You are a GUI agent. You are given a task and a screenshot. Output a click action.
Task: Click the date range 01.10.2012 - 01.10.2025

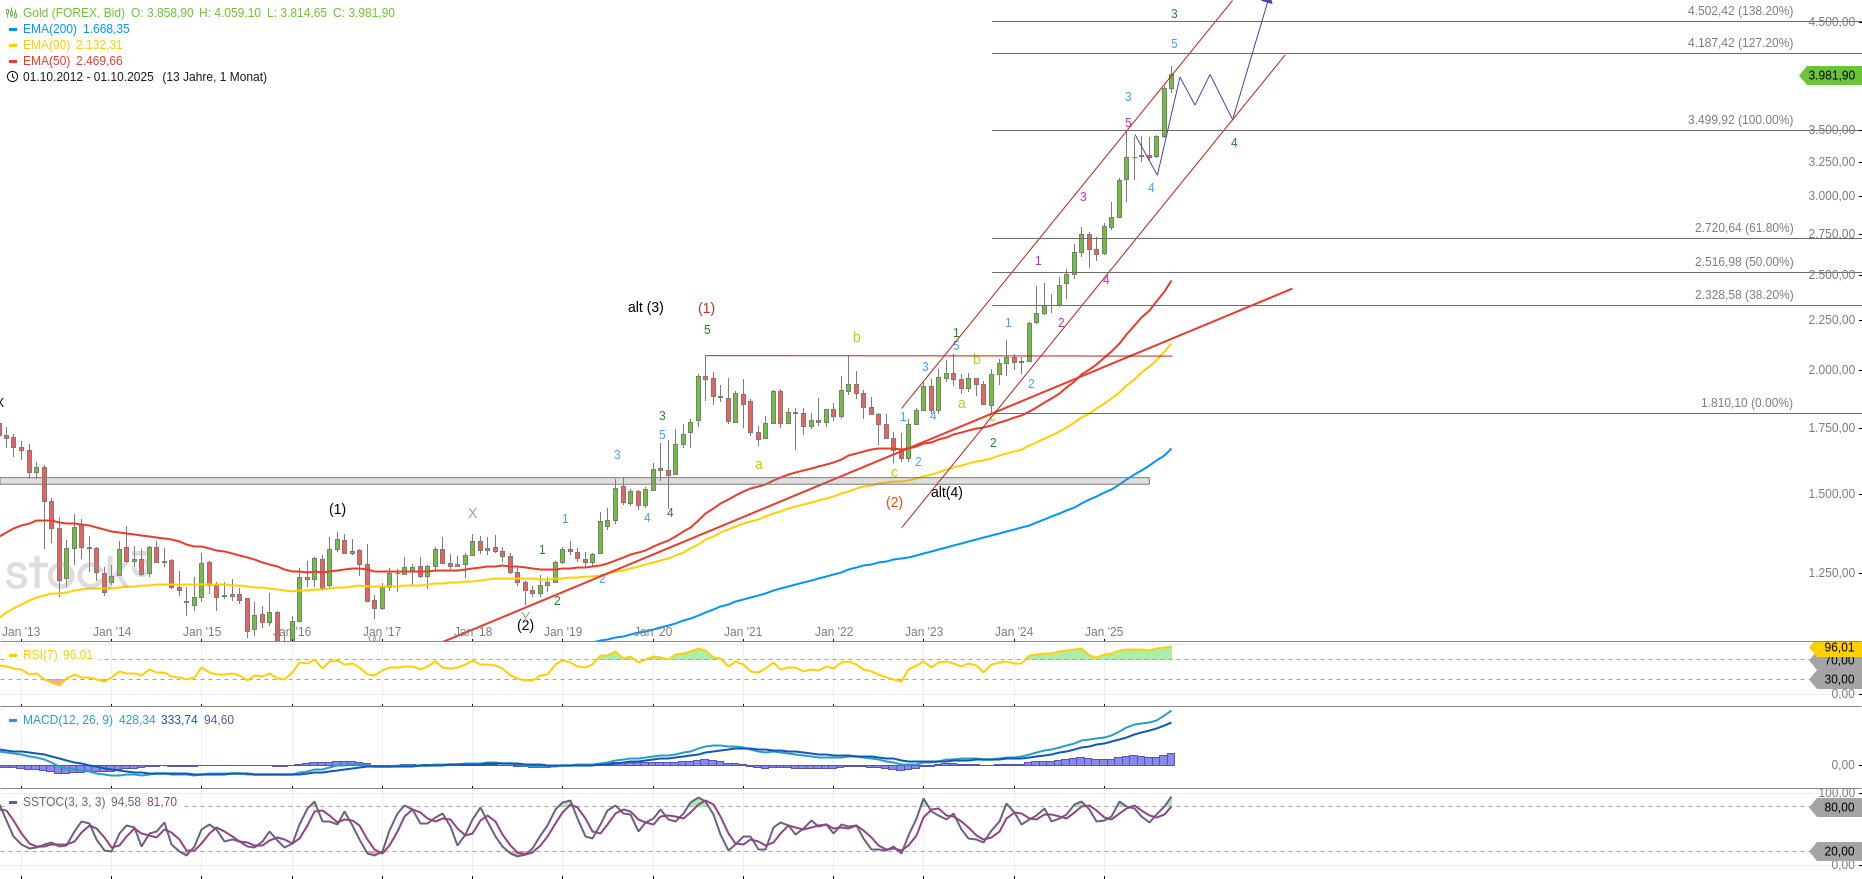click(88, 77)
